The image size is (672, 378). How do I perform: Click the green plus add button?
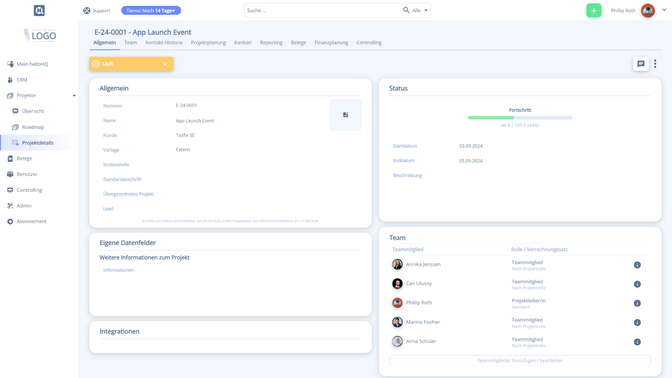tap(594, 10)
